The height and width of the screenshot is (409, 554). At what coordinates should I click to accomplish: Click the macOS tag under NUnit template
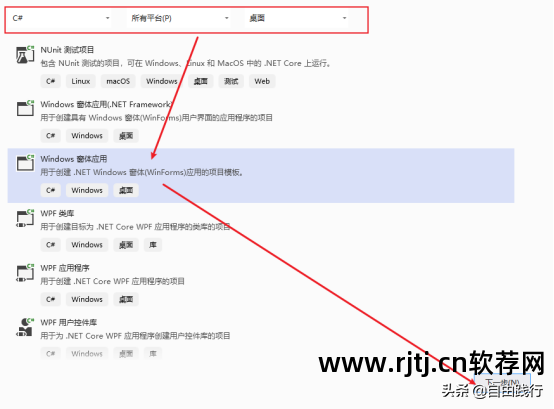(118, 81)
